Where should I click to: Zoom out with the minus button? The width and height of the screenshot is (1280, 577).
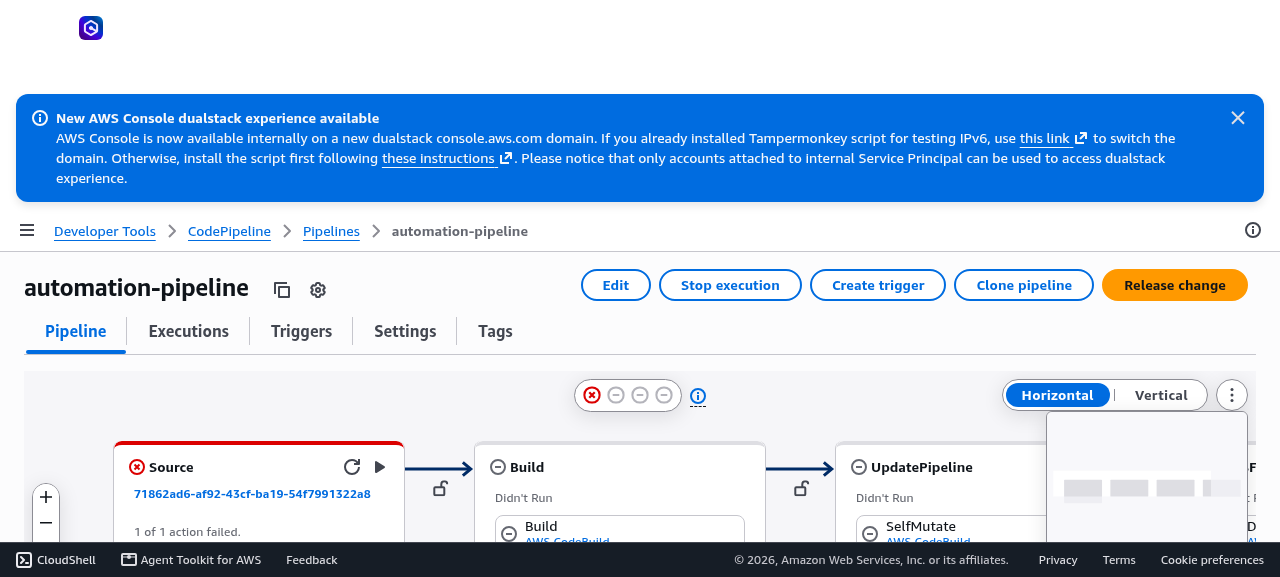46,523
